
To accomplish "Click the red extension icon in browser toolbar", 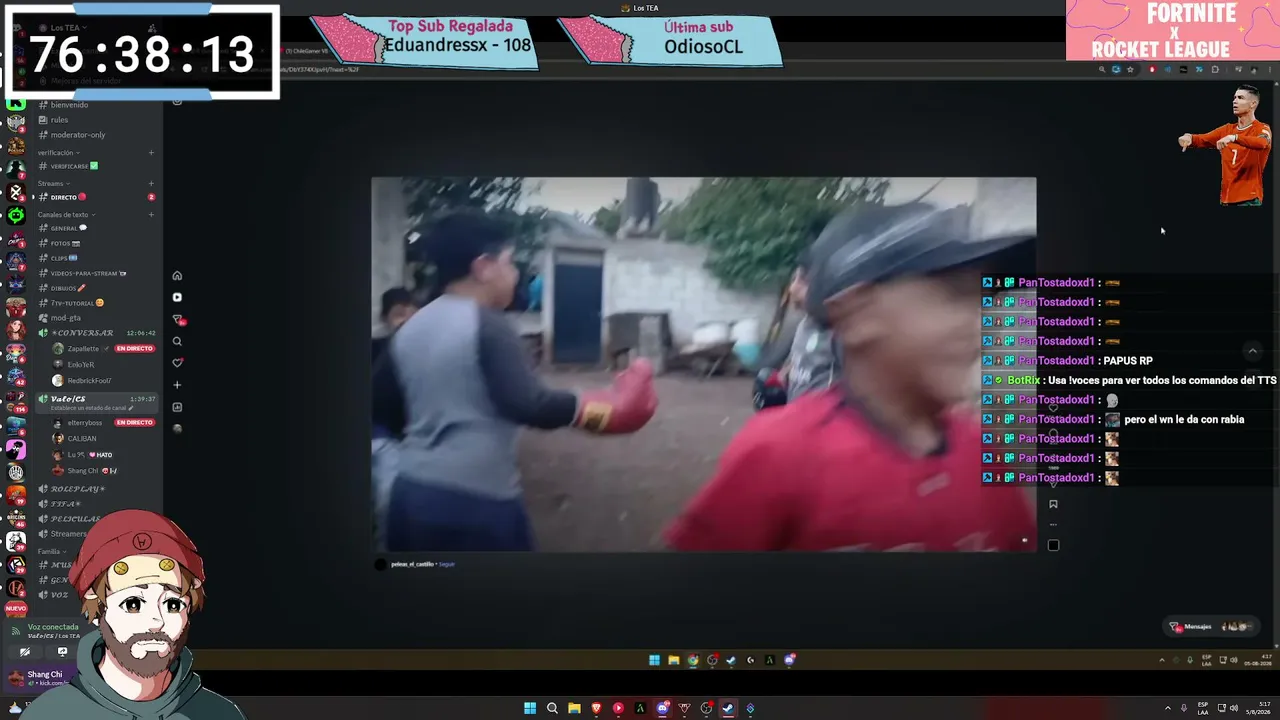I will pyautogui.click(x=1152, y=70).
